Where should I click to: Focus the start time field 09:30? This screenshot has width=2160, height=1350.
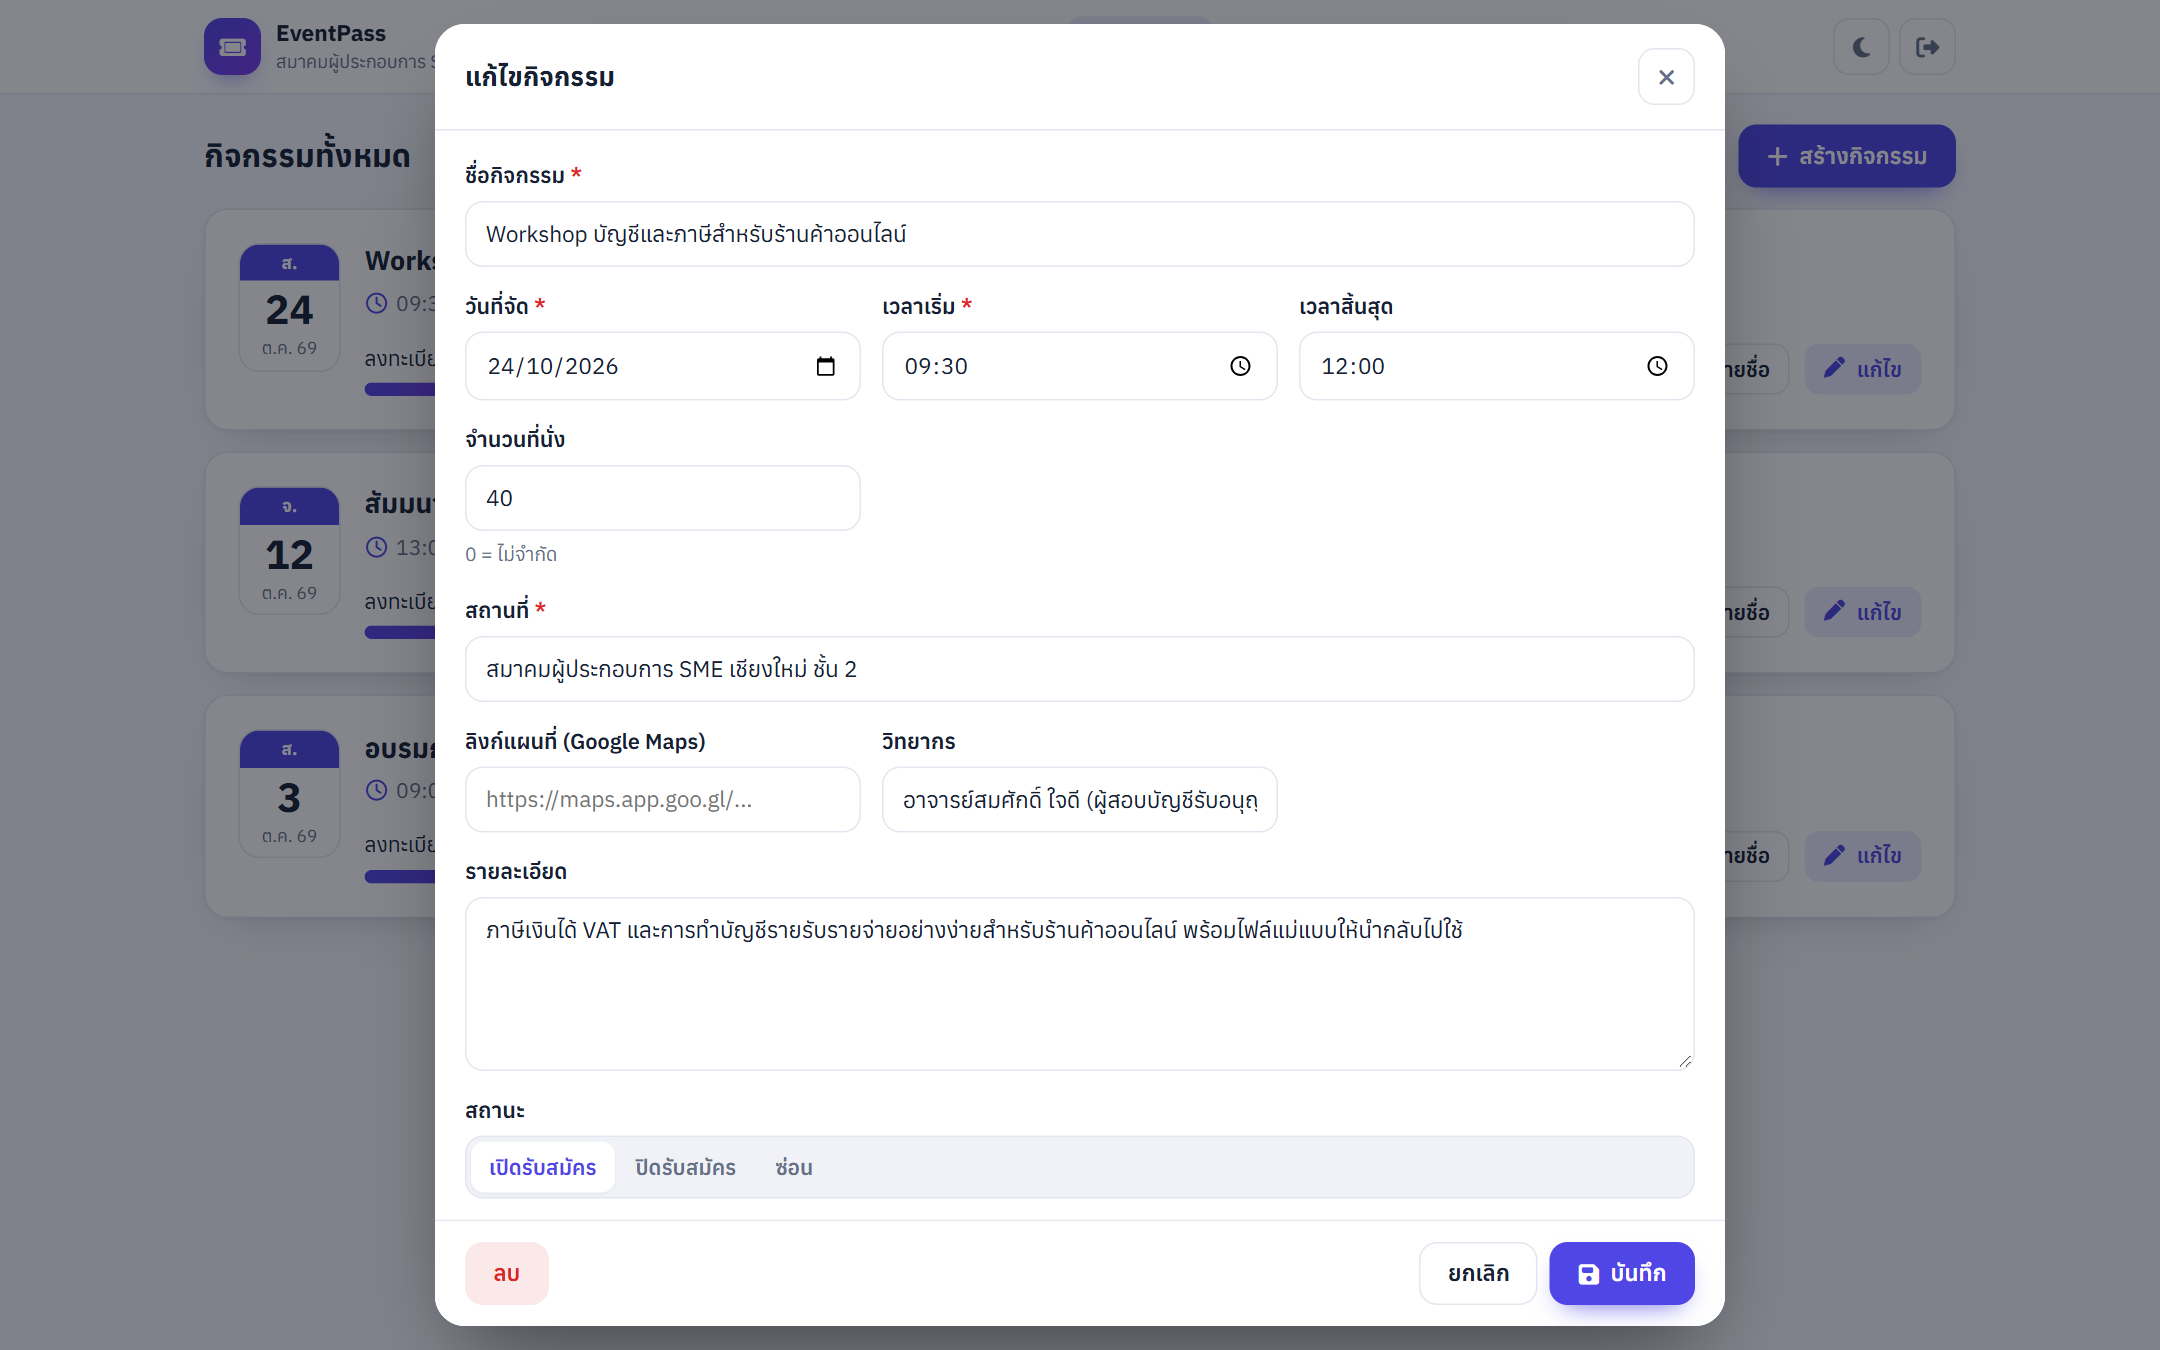1079,366
